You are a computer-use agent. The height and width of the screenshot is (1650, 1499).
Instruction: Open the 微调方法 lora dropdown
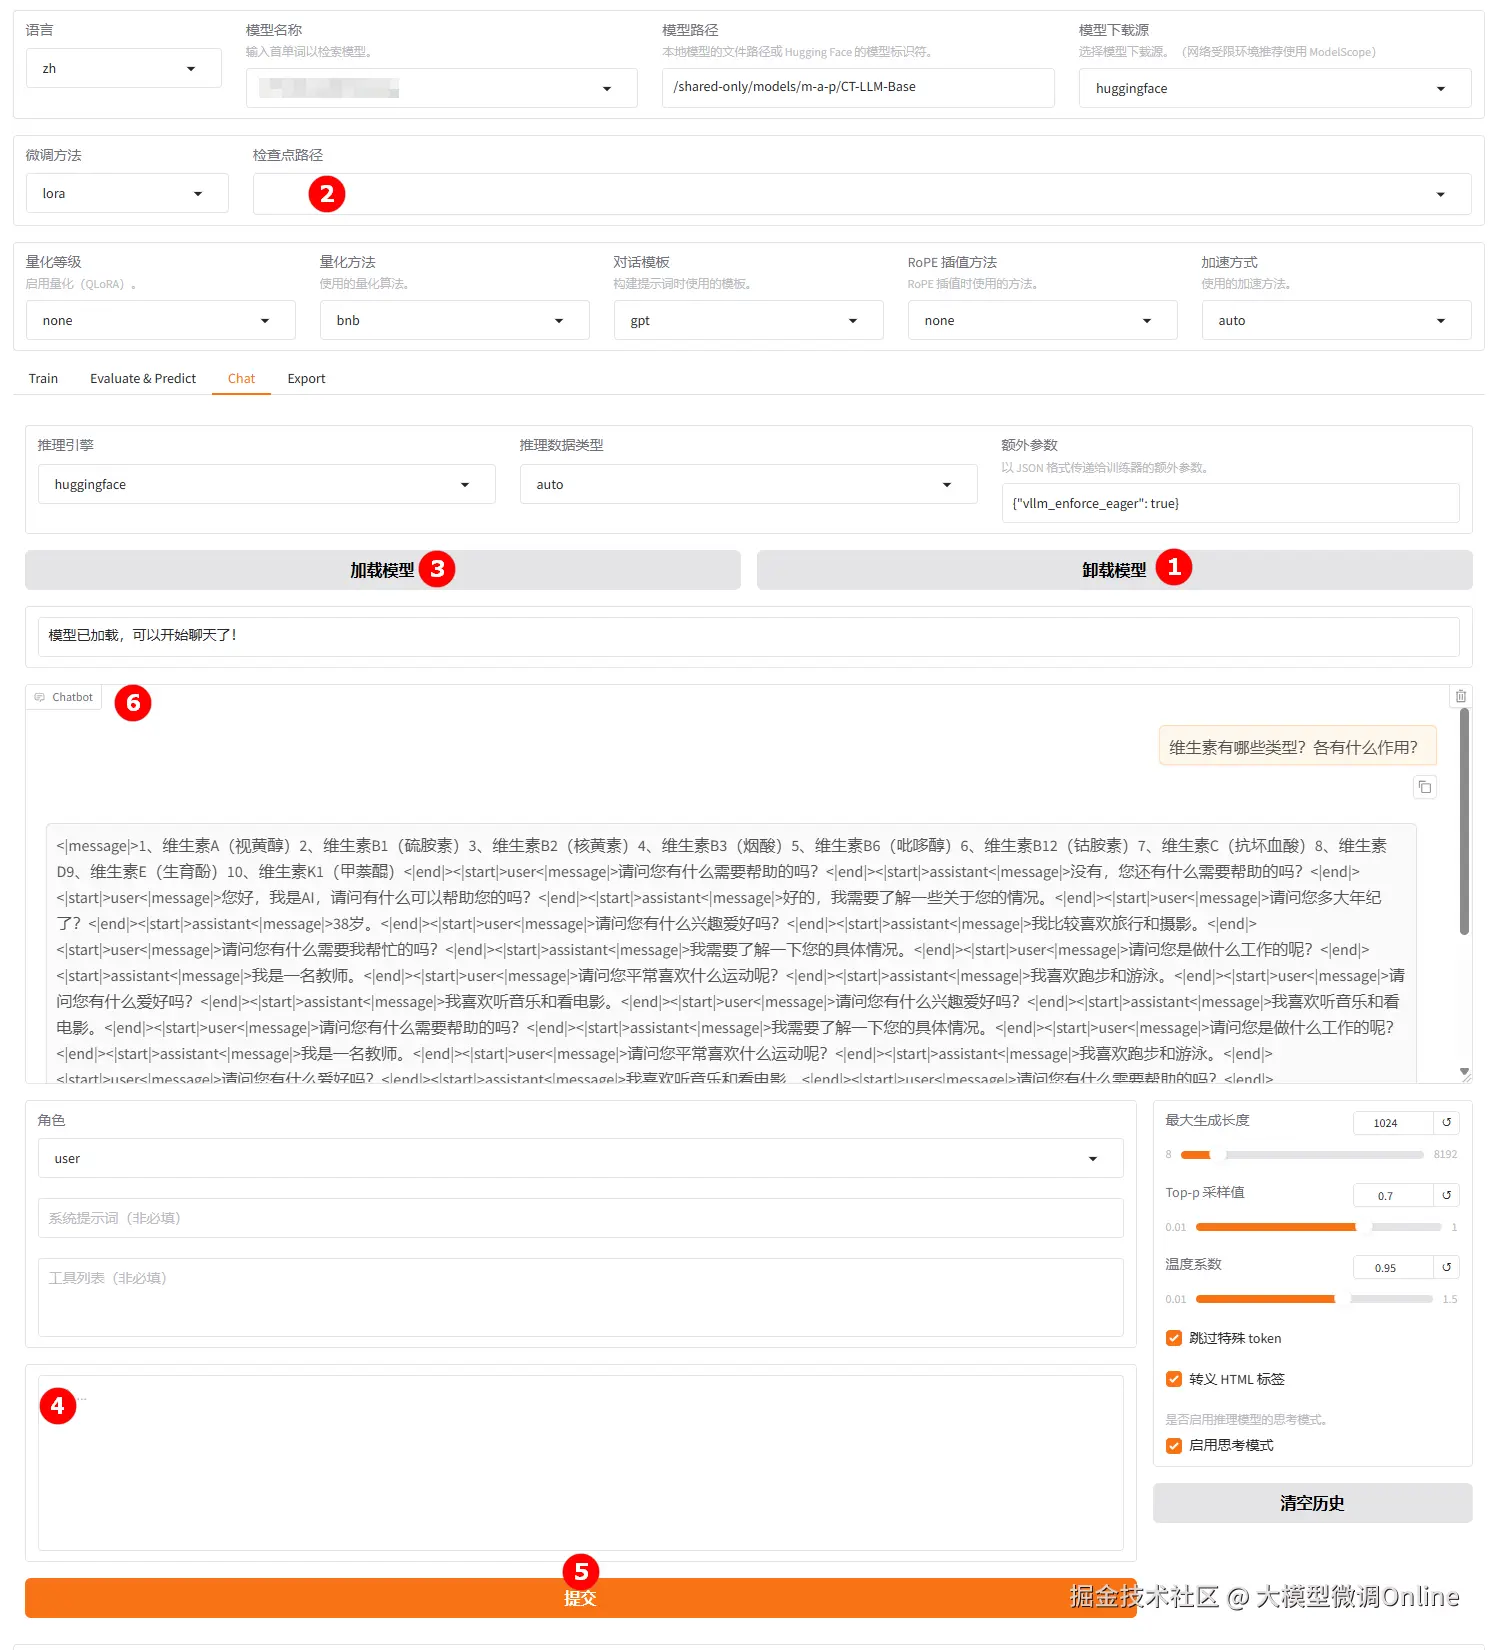(x=127, y=193)
